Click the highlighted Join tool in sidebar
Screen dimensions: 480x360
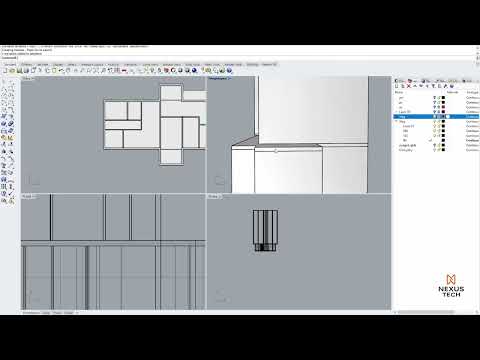coord(4,138)
